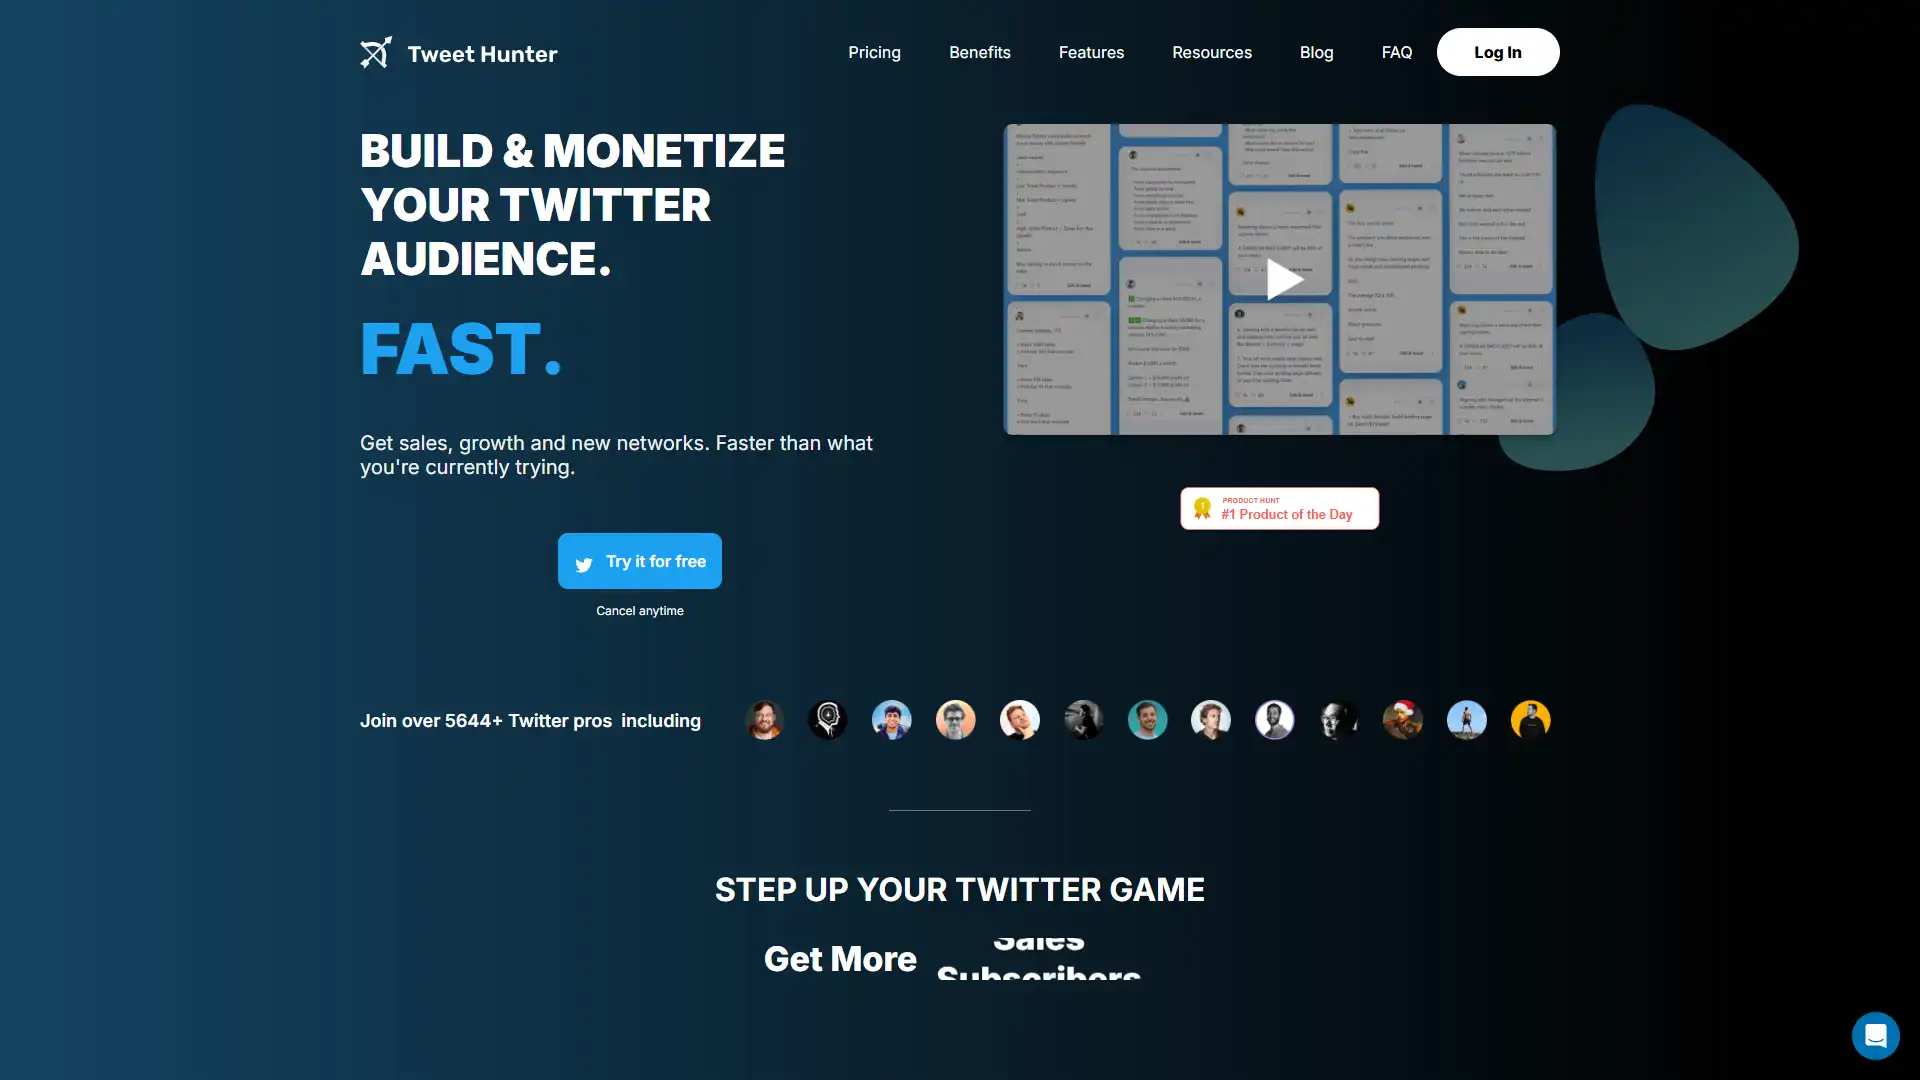Open the Pricing menu item

point(873,51)
